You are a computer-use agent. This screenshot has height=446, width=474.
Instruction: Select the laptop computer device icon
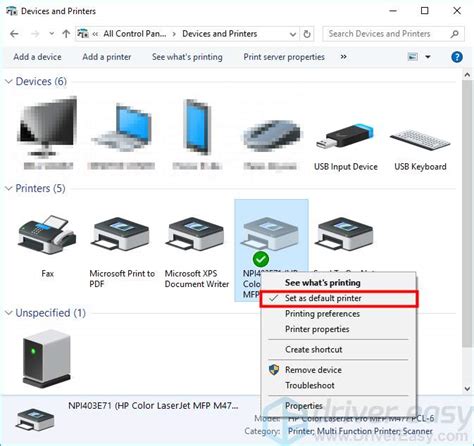122,128
